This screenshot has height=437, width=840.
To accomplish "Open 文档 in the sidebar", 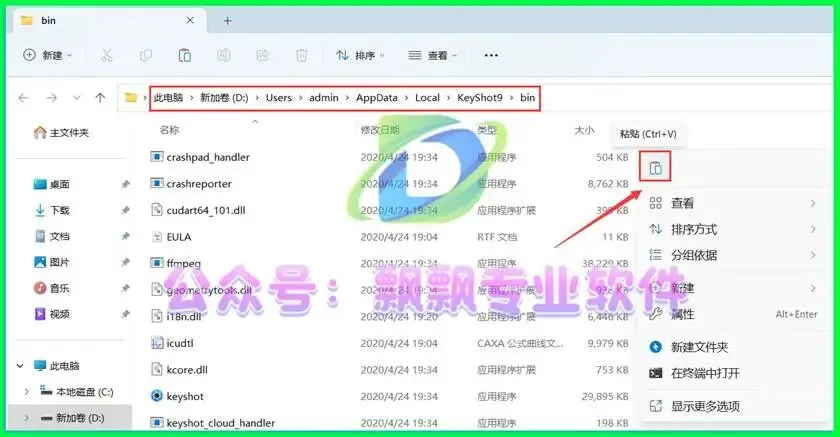I will pyautogui.click(x=51, y=236).
